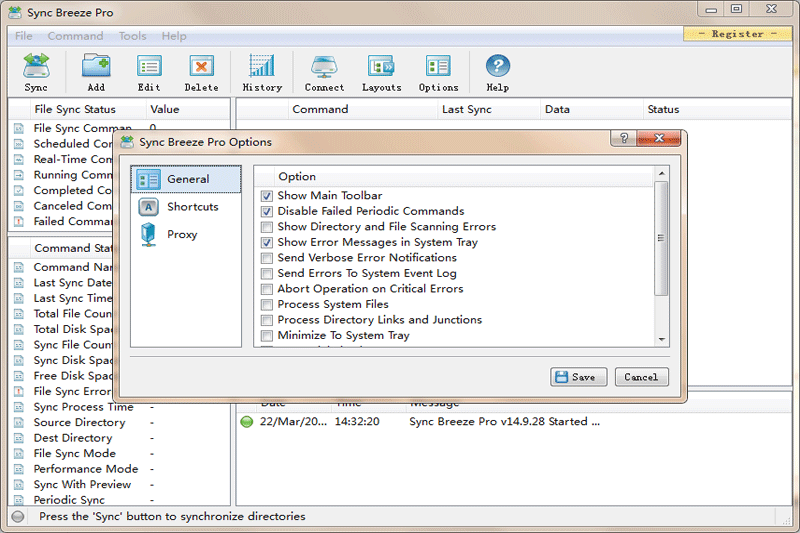Check Minimize To System Tray option
Viewport: 800px width, 533px height.
(267, 336)
